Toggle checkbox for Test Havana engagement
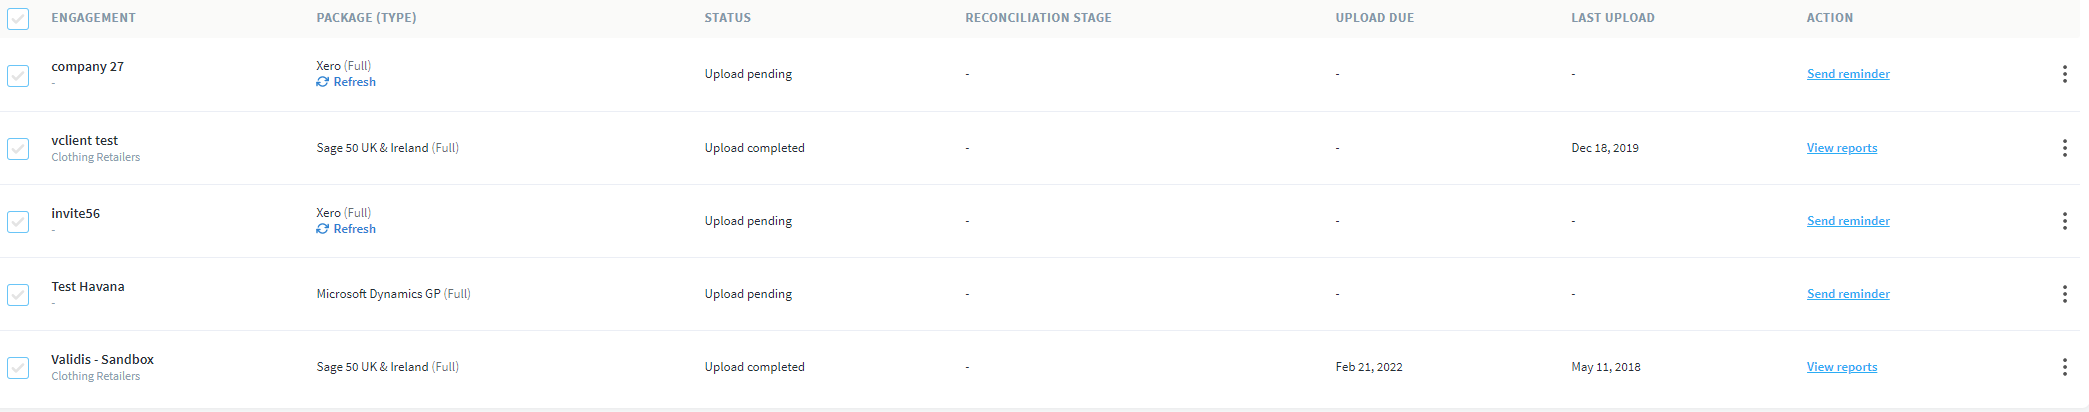 click(18, 295)
